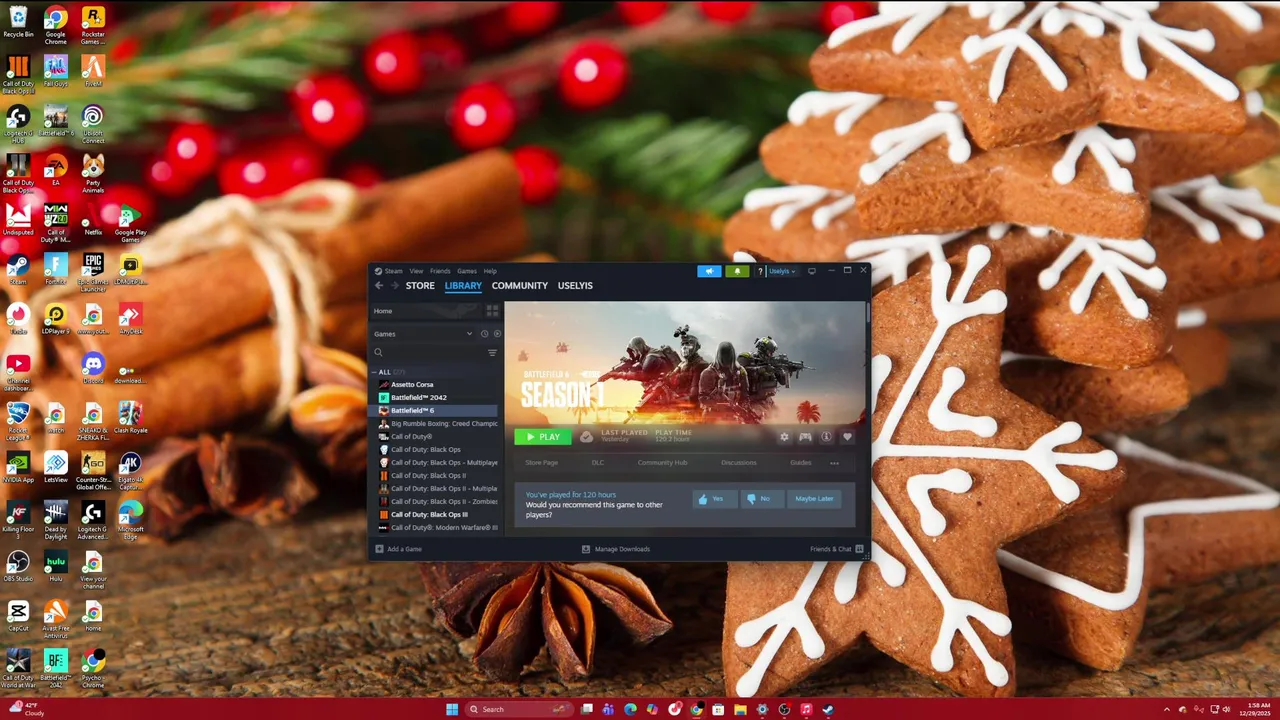This screenshot has width=1280, height=720.
Task: Open controller settings icon for Battlefield 6
Action: [805, 437]
